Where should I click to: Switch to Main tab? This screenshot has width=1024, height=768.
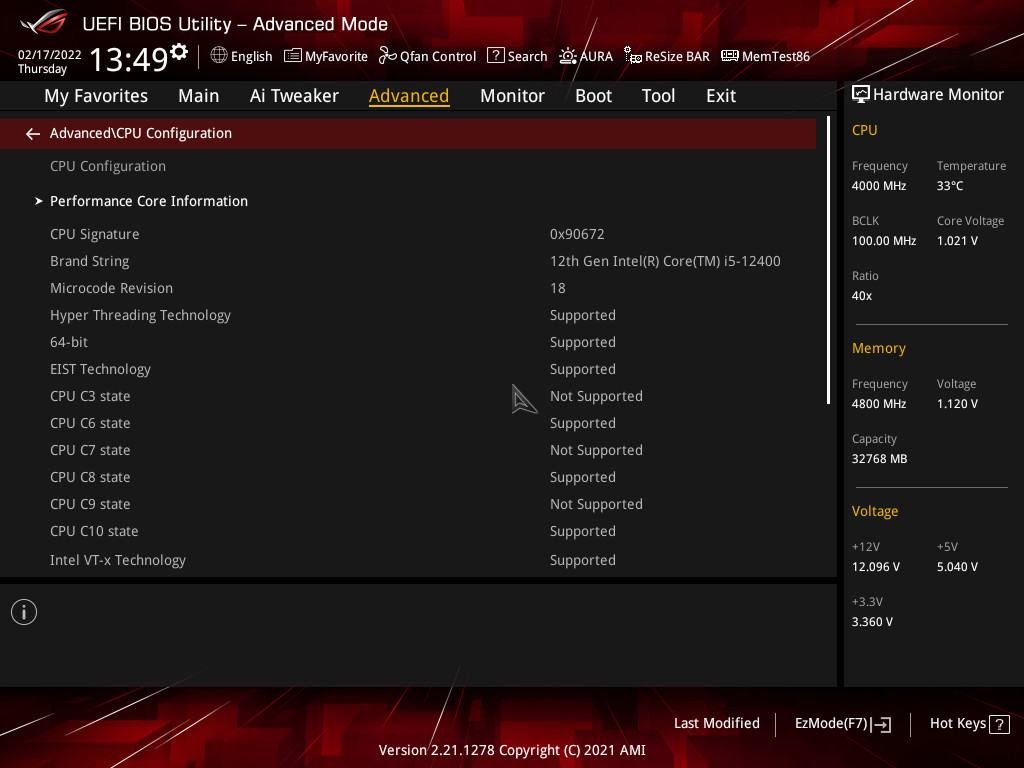pyautogui.click(x=199, y=96)
